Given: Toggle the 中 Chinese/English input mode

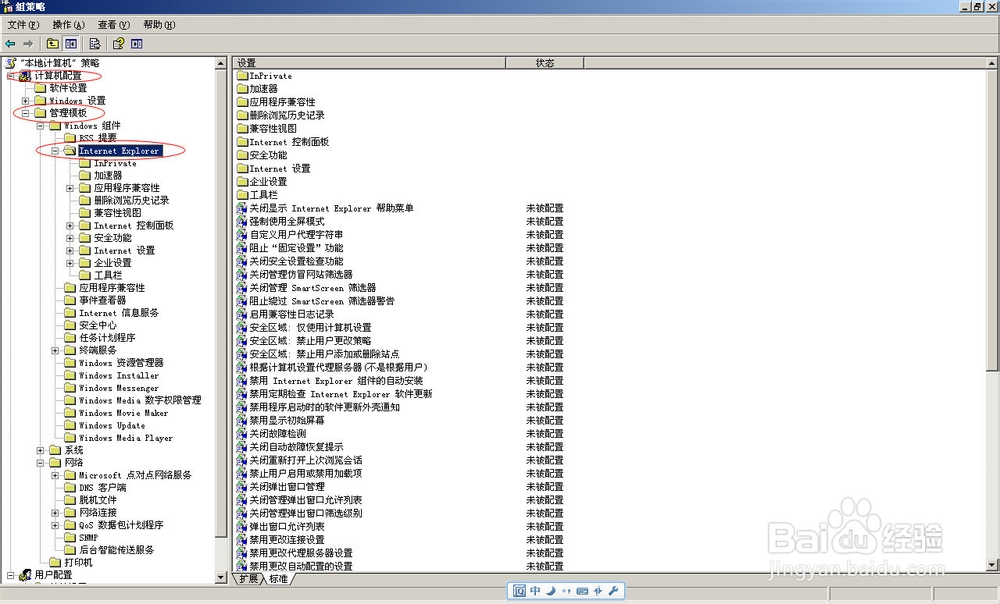Looking at the screenshot, I should [535, 591].
